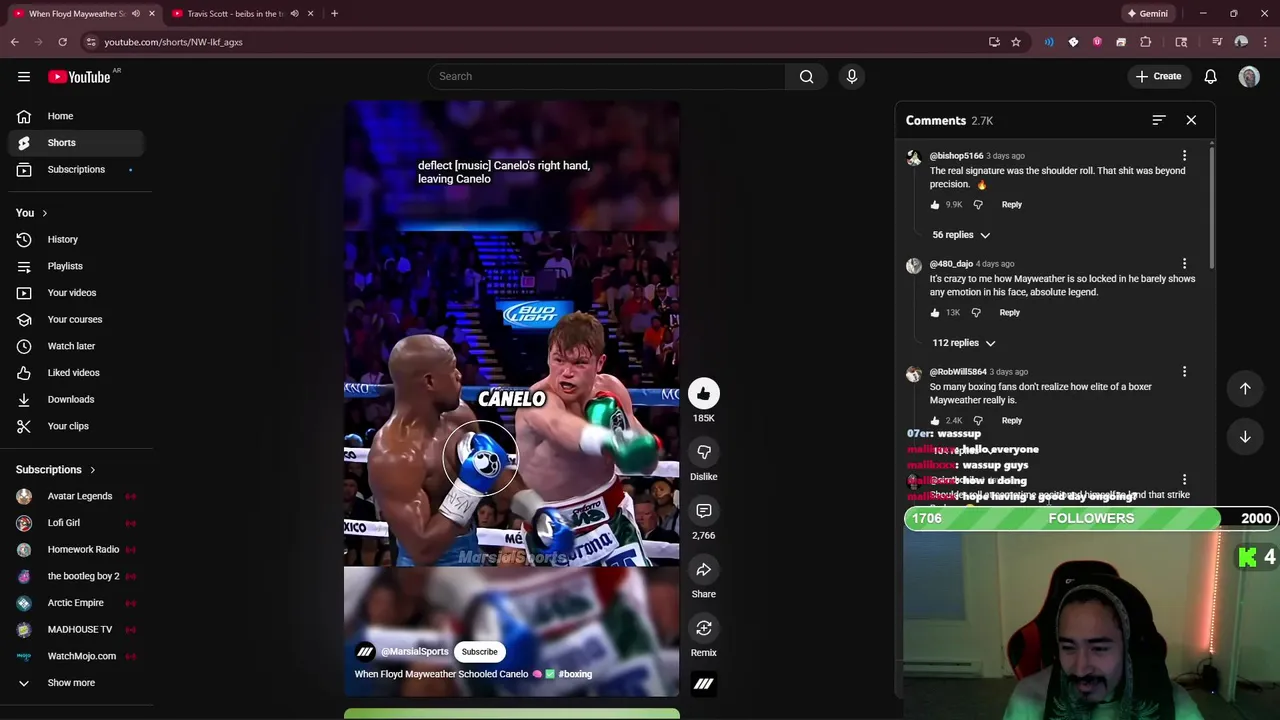
Task: Share this Short
Action: [x=704, y=570]
